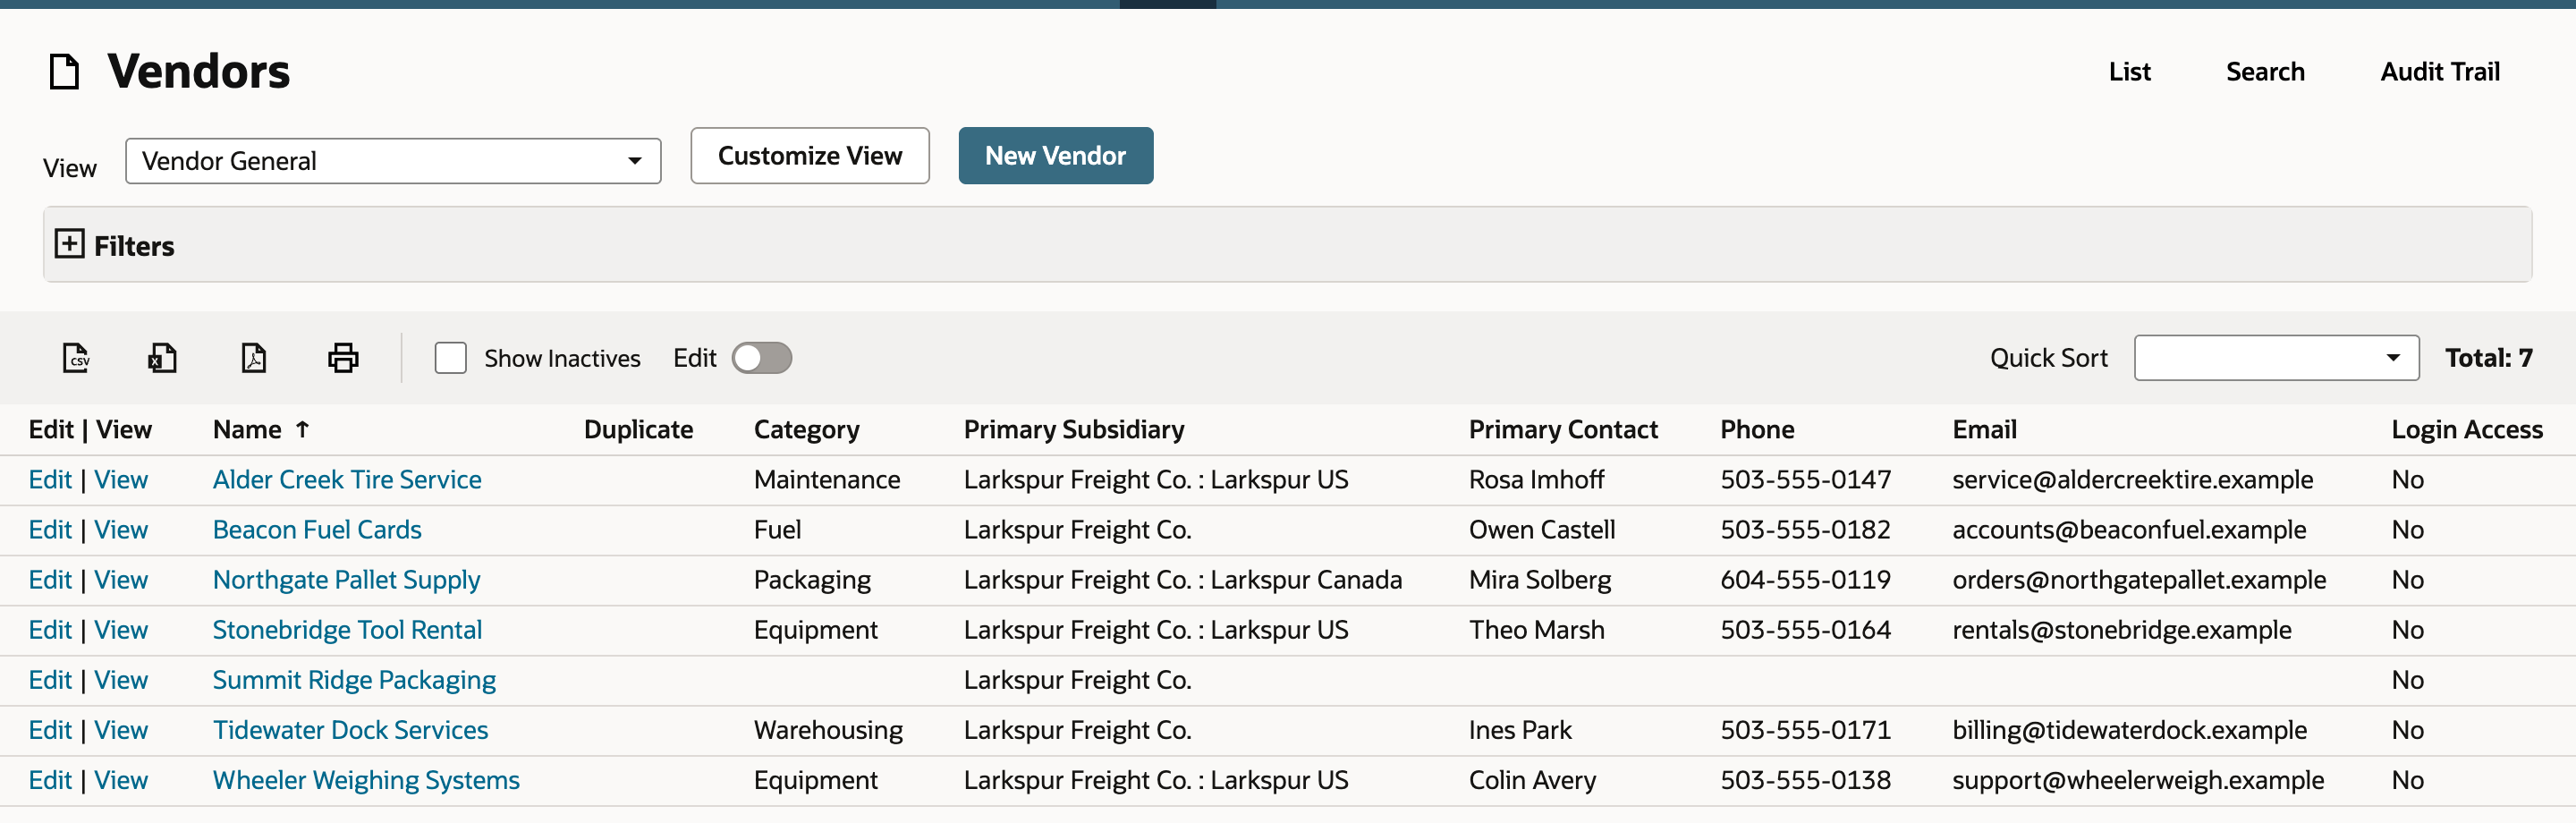Viewport: 2576px width, 823px height.
Task: Click phone number 604-555-0119
Action: click(1805, 580)
